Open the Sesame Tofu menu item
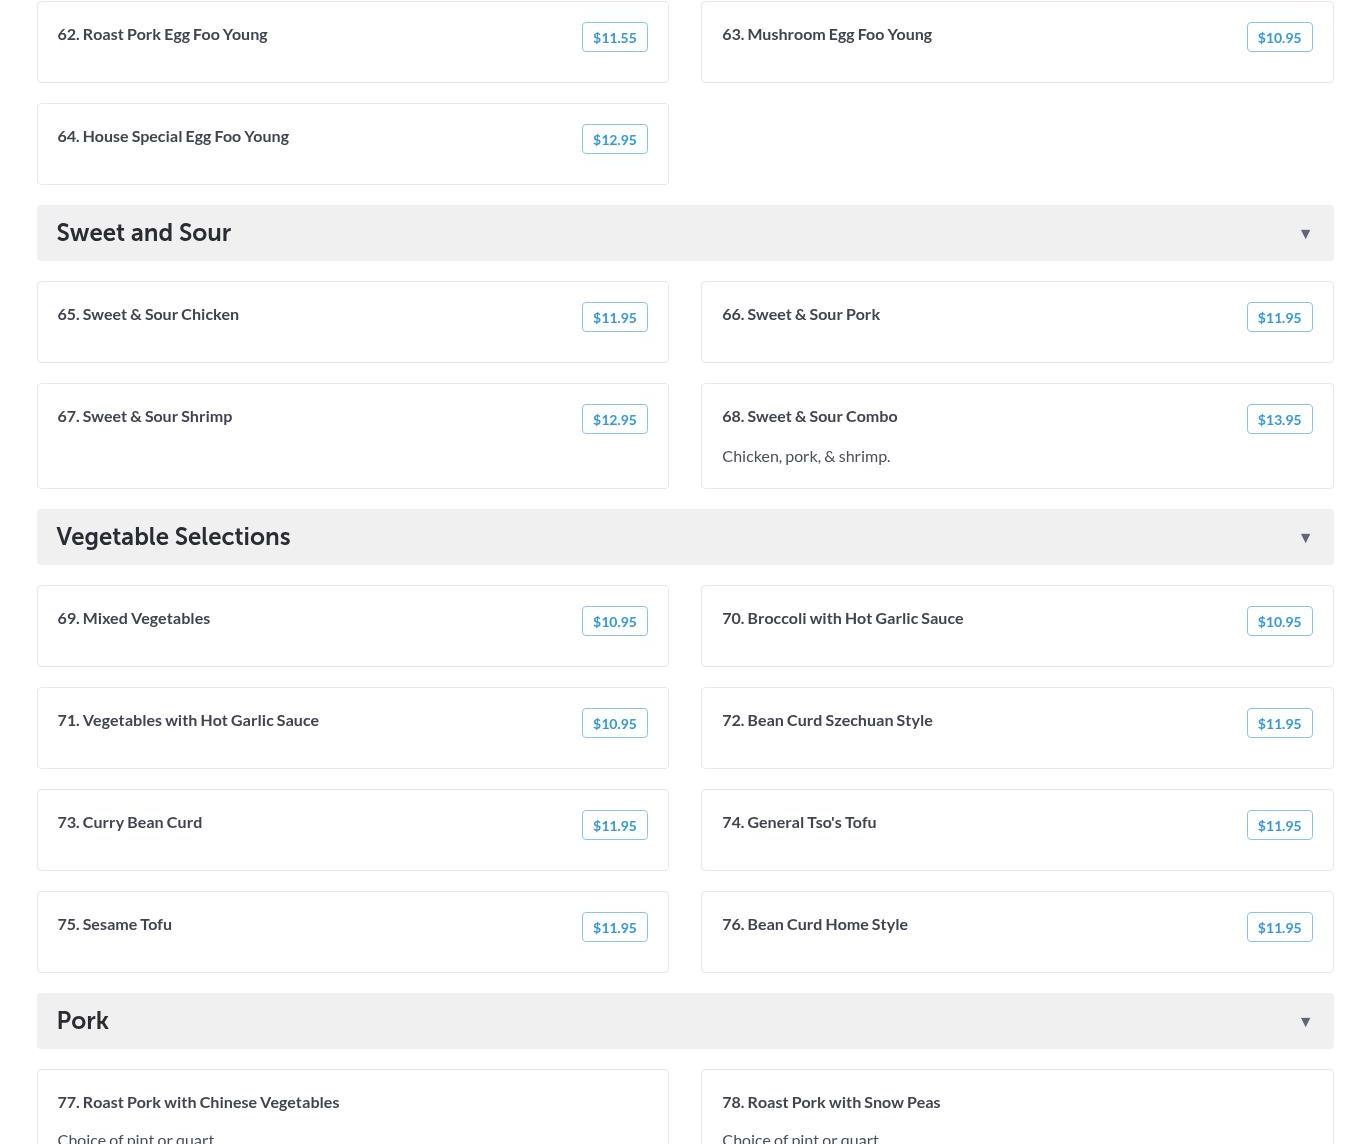 coord(115,925)
